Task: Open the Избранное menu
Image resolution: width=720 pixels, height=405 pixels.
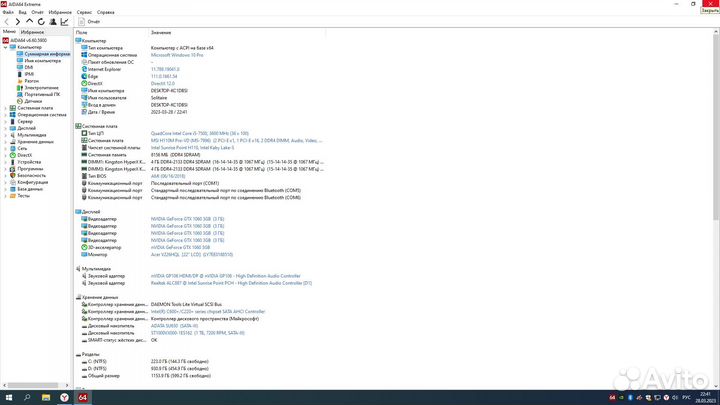Action: [x=60, y=12]
